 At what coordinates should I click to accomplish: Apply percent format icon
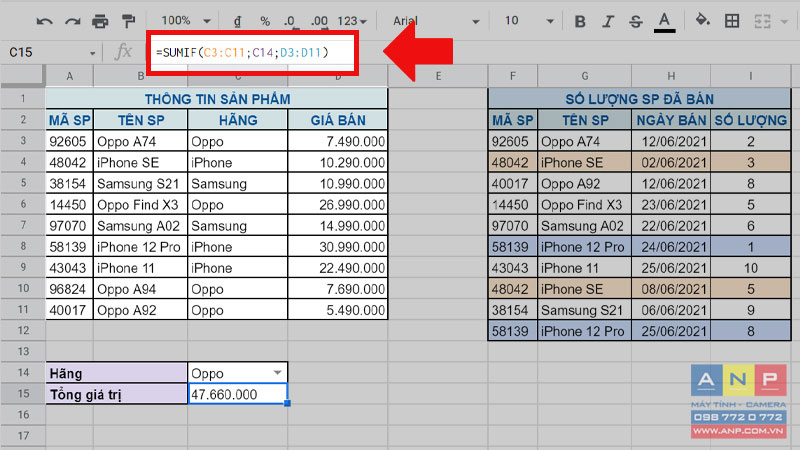265,21
